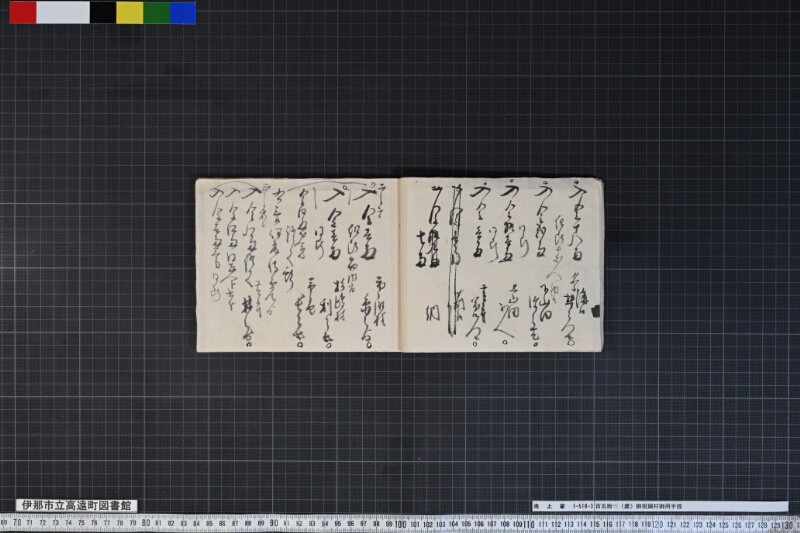This screenshot has width=800, height=533.
Task: Click the ruler mark 80
Action: (145, 523)
